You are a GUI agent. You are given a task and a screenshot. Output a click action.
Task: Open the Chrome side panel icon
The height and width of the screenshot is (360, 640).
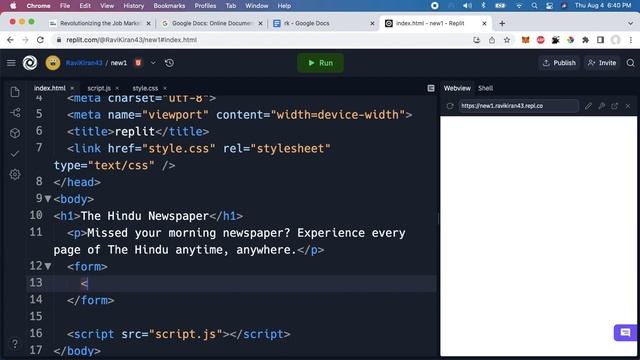click(x=600, y=40)
